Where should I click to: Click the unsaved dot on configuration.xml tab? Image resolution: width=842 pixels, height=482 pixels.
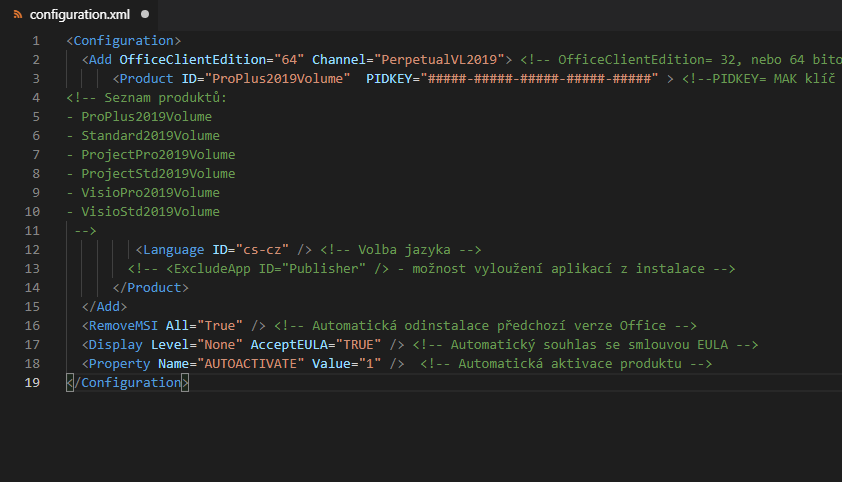click(145, 15)
